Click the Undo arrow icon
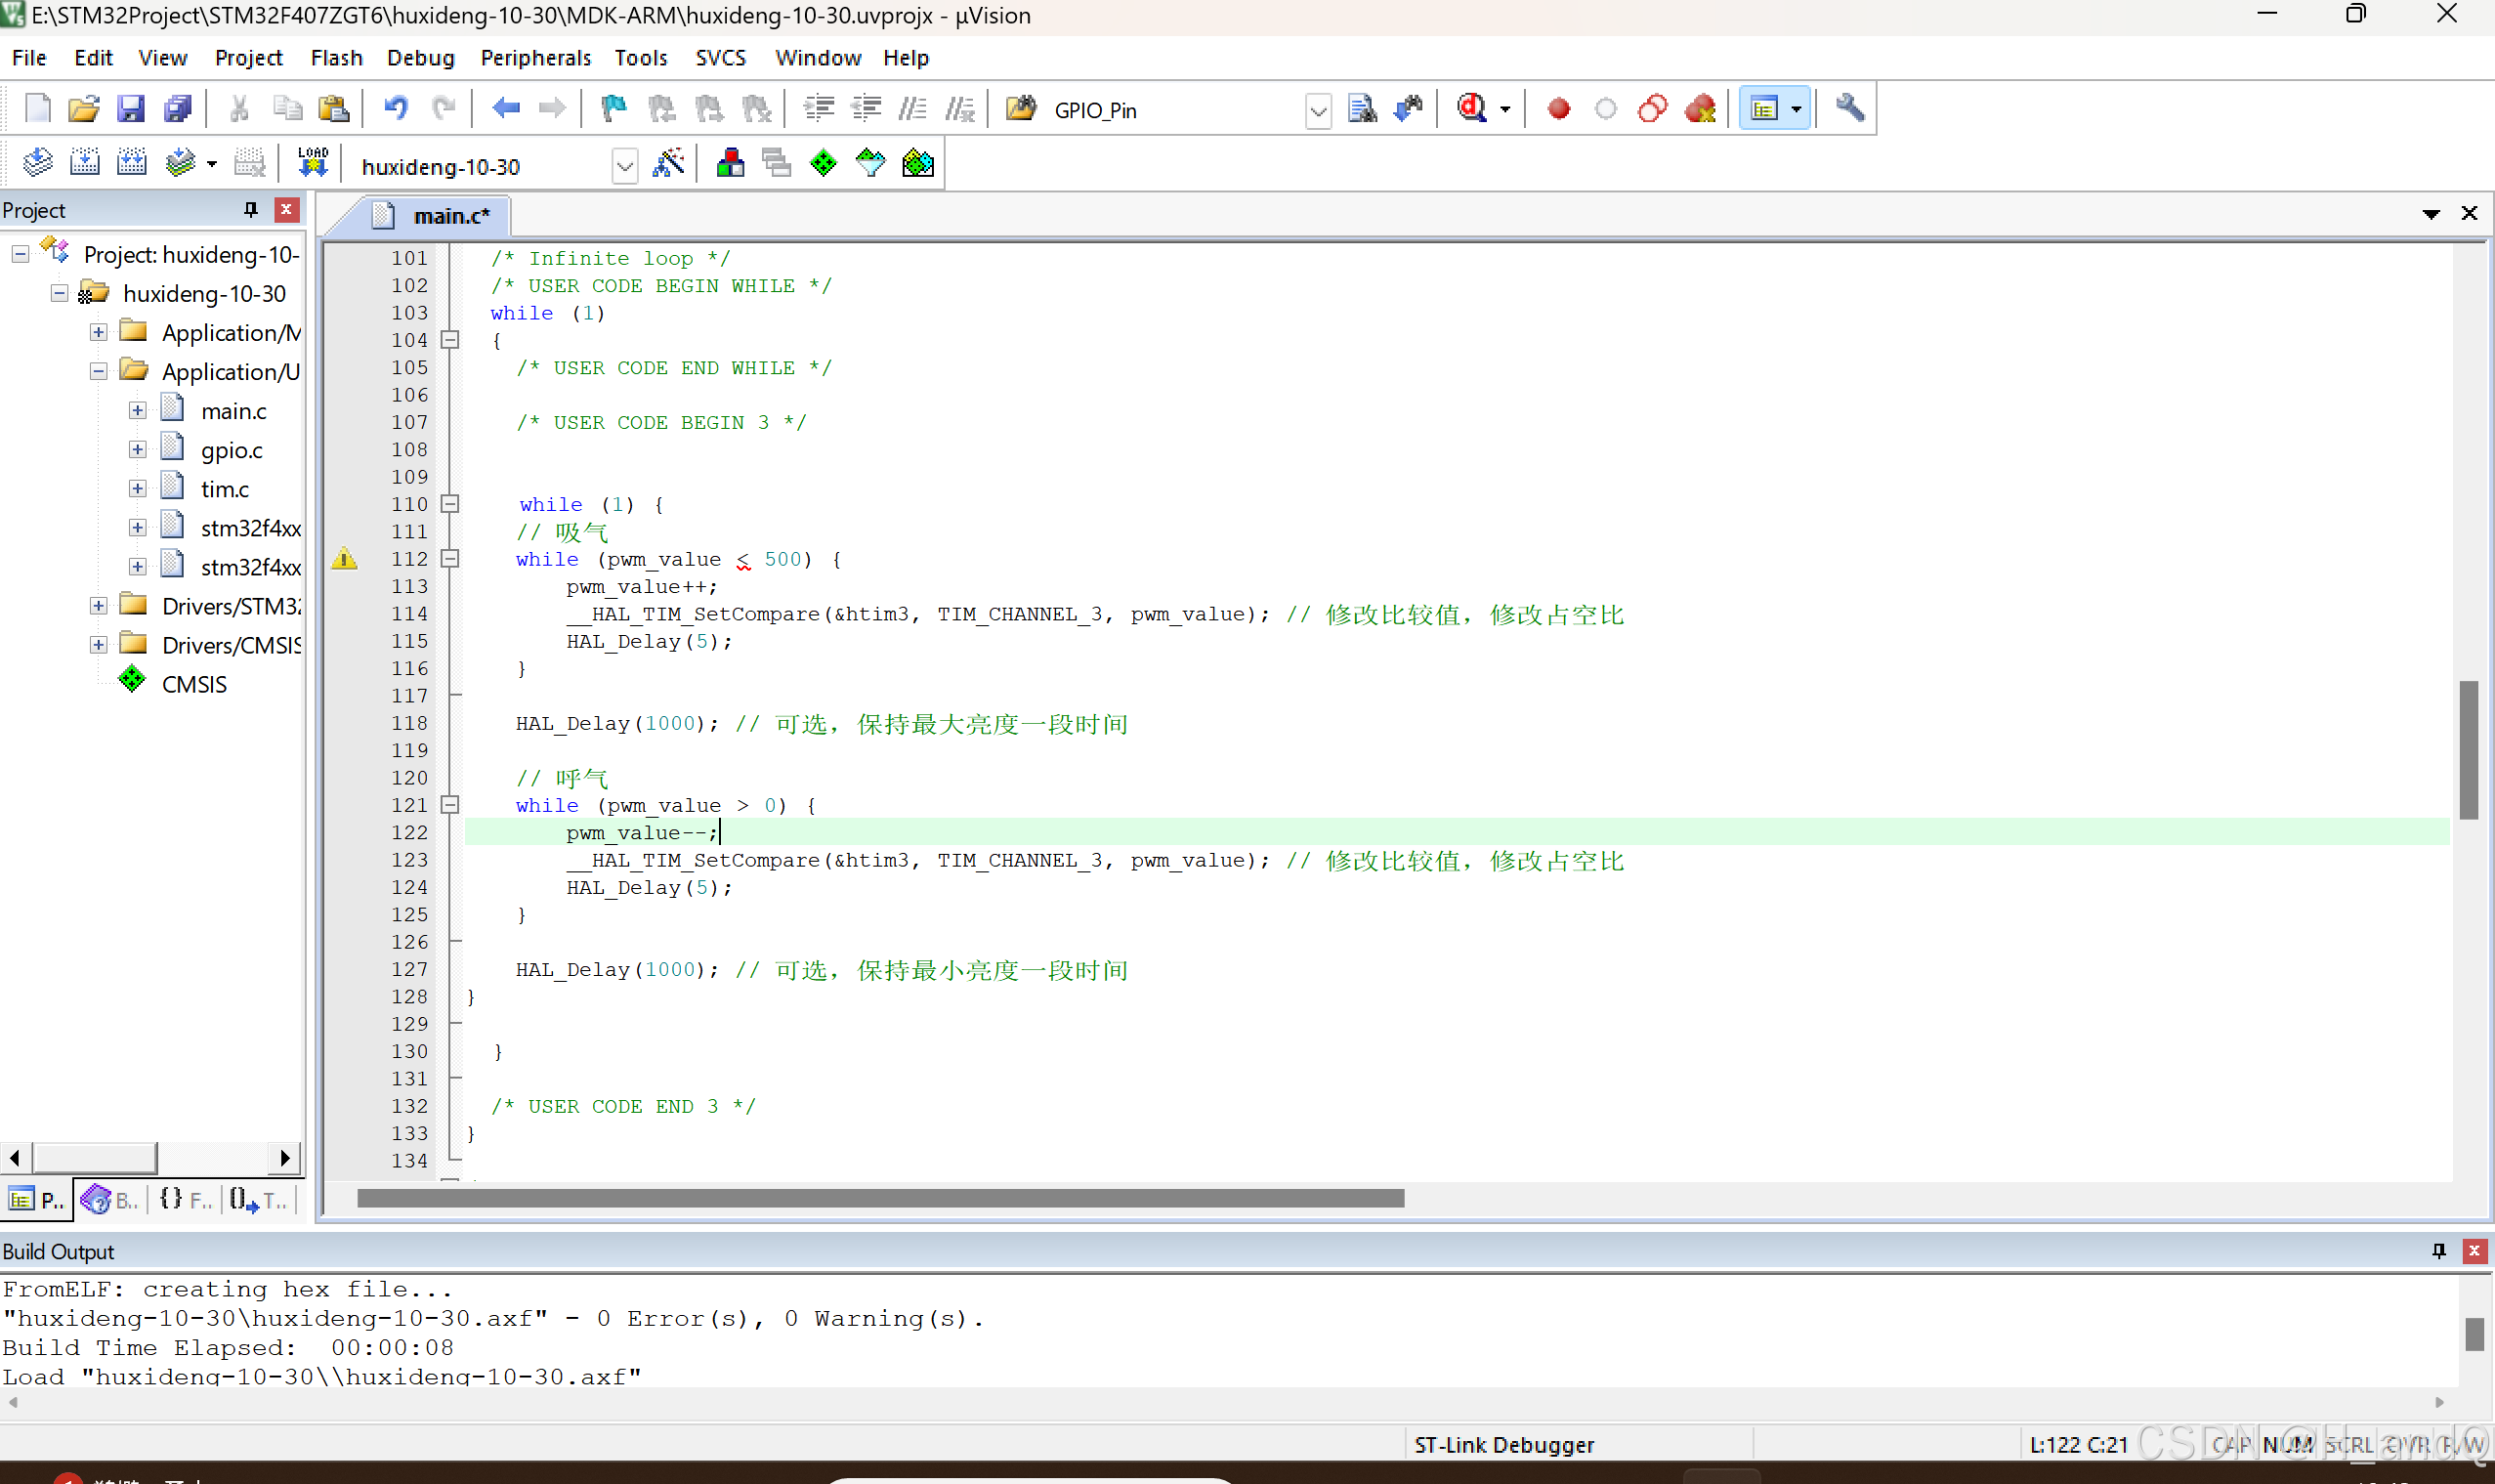Image resolution: width=2495 pixels, height=1484 pixels. (x=396, y=108)
